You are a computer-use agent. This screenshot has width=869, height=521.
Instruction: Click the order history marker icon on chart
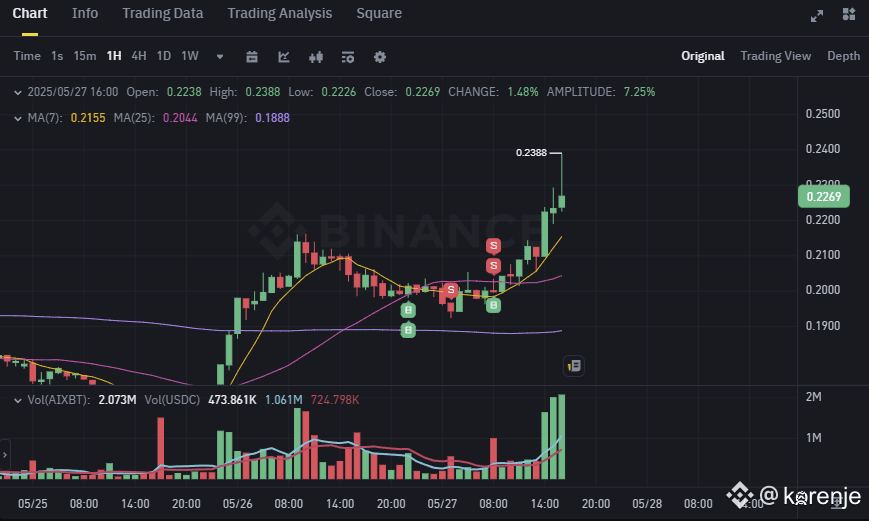pyautogui.click(x=574, y=366)
